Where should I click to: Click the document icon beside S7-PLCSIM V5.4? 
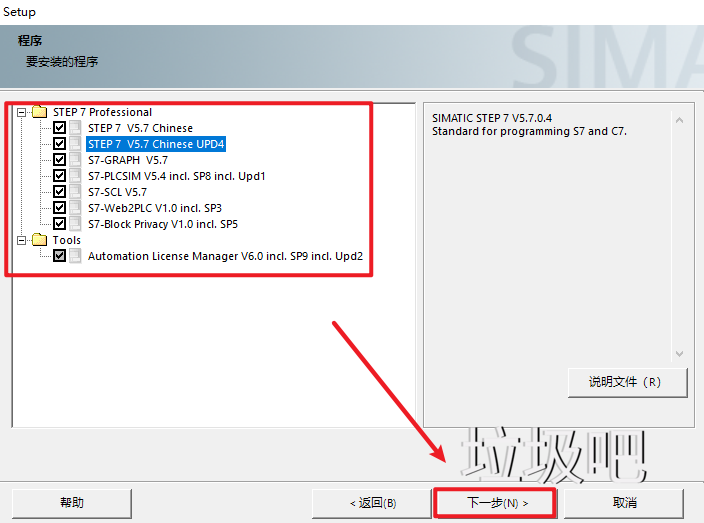coord(76,176)
